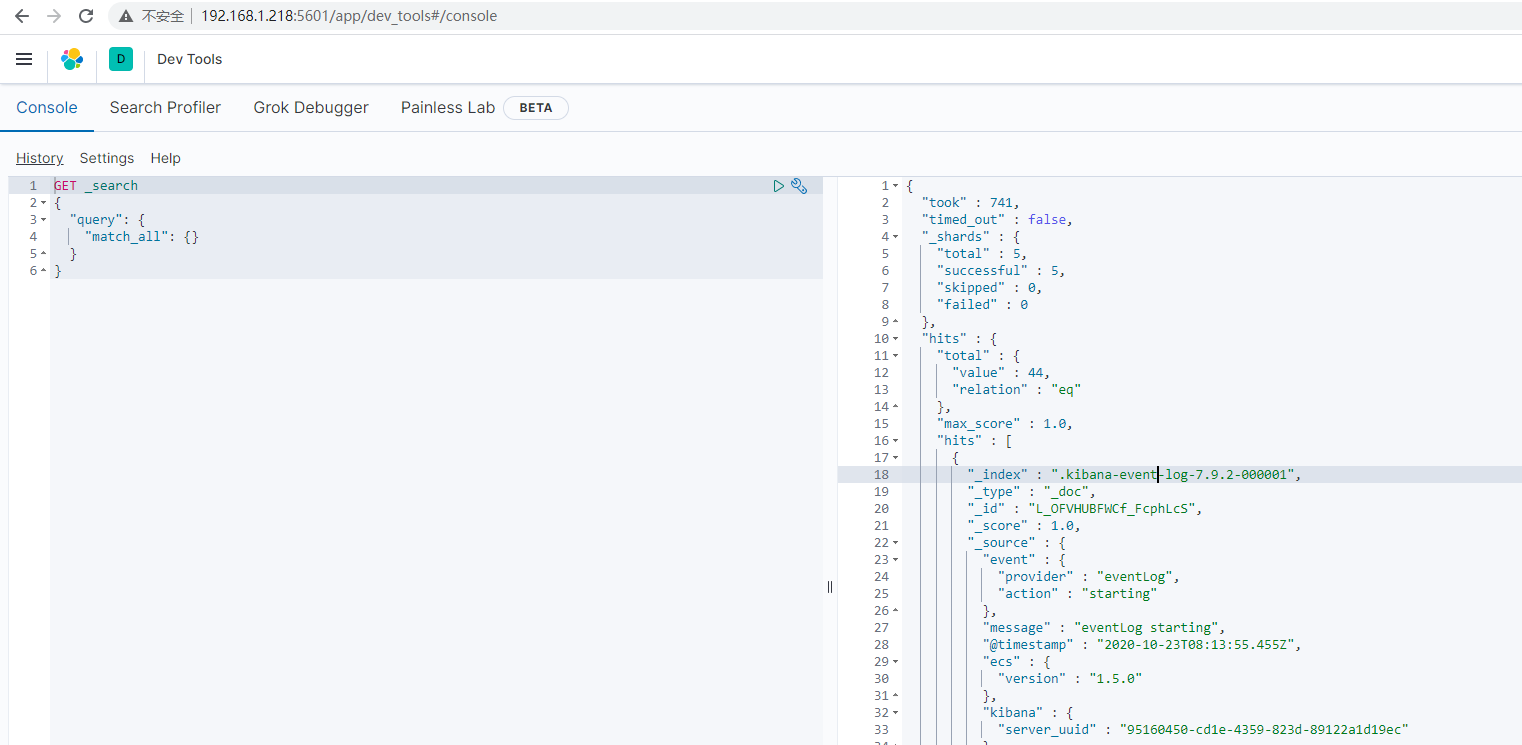The image size is (1522, 745).
Task: Click the insecure-site warning icon
Action: 126,16
